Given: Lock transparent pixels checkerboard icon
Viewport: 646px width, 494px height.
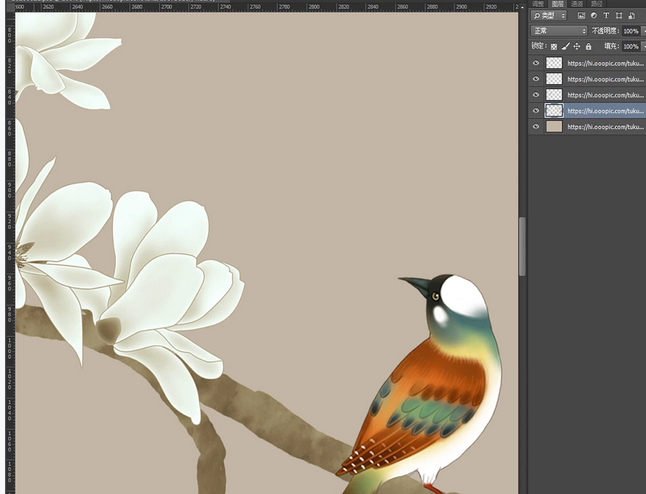Looking at the screenshot, I should coord(553,46).
